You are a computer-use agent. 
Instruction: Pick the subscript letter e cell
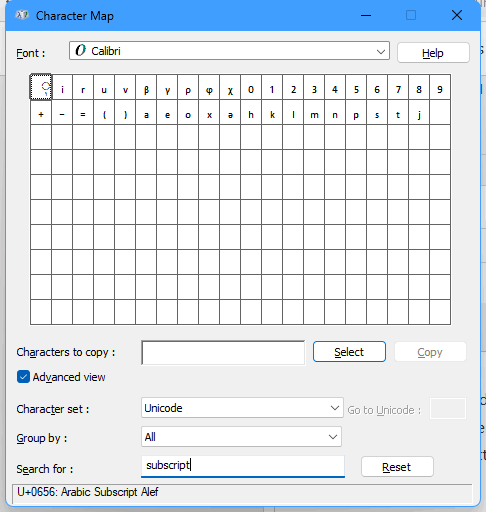[167, 112]
